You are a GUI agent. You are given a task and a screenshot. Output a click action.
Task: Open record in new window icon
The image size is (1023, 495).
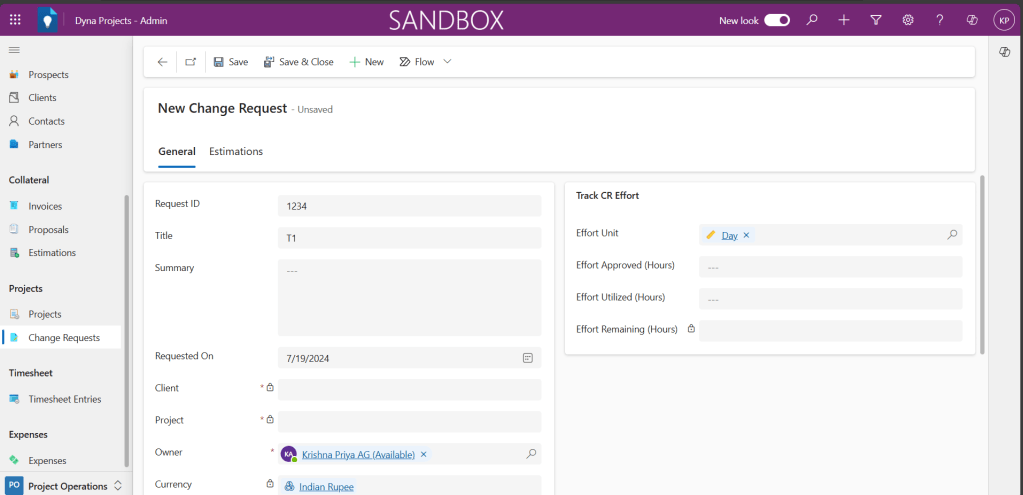[x=190, y=62]
